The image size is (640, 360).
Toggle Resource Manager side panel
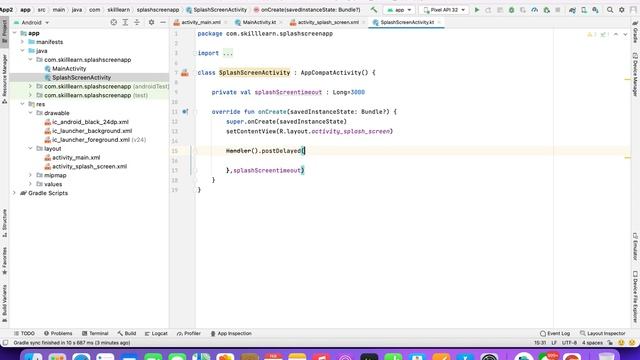click(4, 78)
